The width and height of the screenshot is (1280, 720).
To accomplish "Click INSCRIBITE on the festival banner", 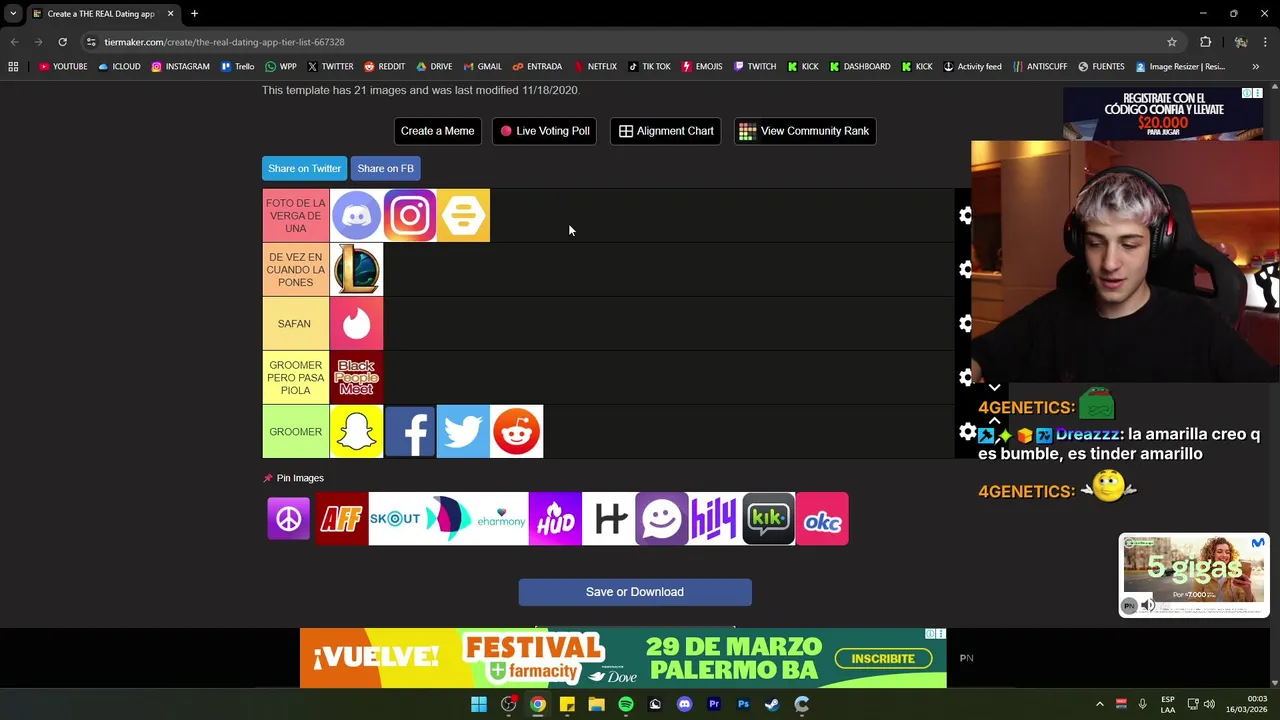I will point(883,659).
